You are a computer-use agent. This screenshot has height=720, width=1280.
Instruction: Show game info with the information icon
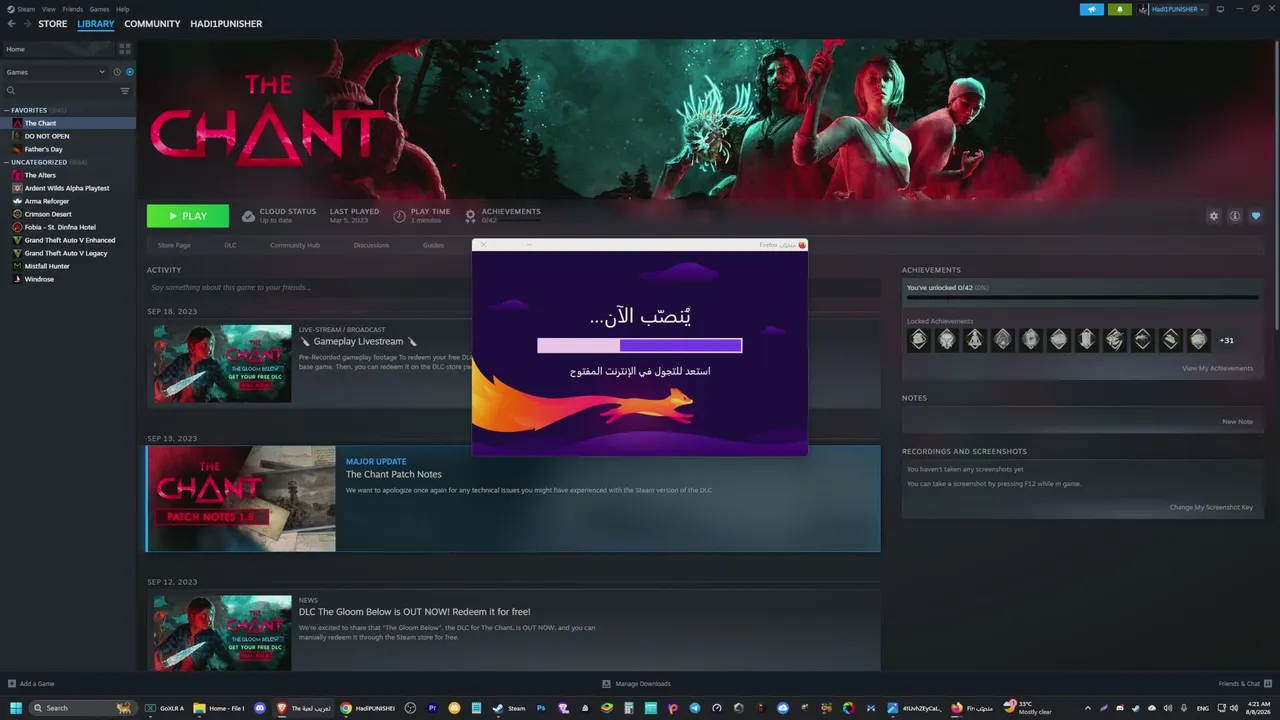(x=1235, y=216)
